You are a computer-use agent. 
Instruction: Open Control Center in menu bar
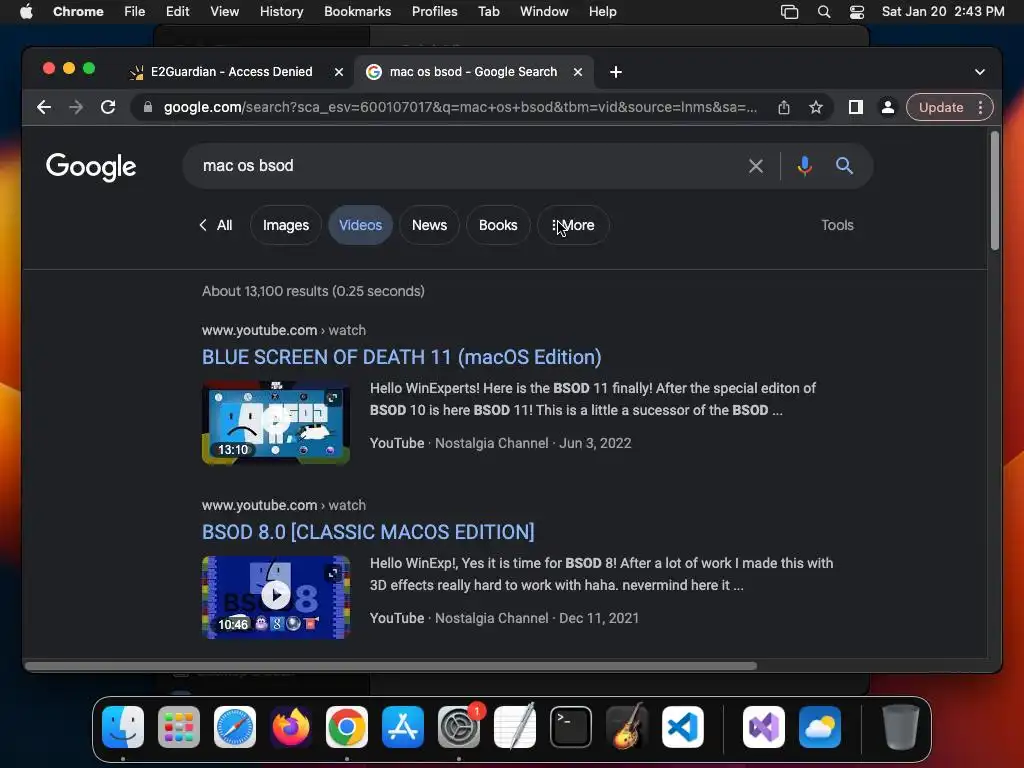857,12
